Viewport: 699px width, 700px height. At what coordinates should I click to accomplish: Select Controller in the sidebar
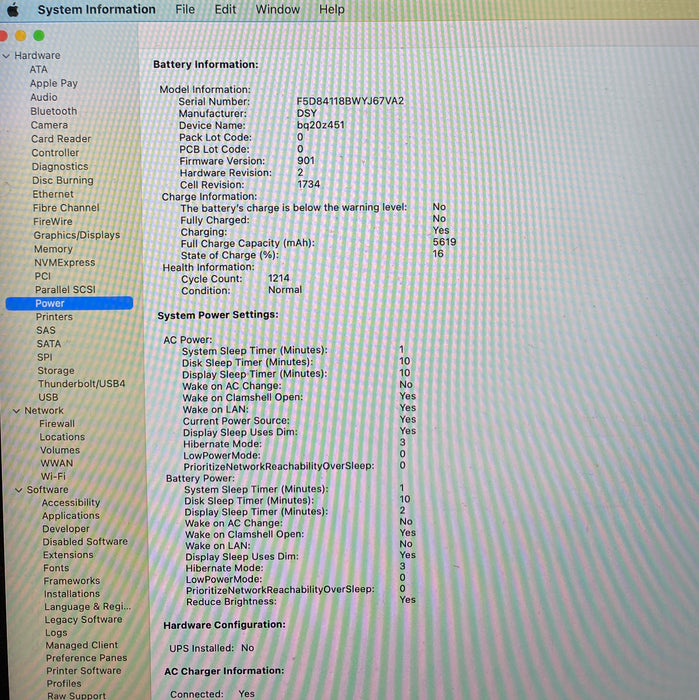pyautogui.click(x=55, y=153)
